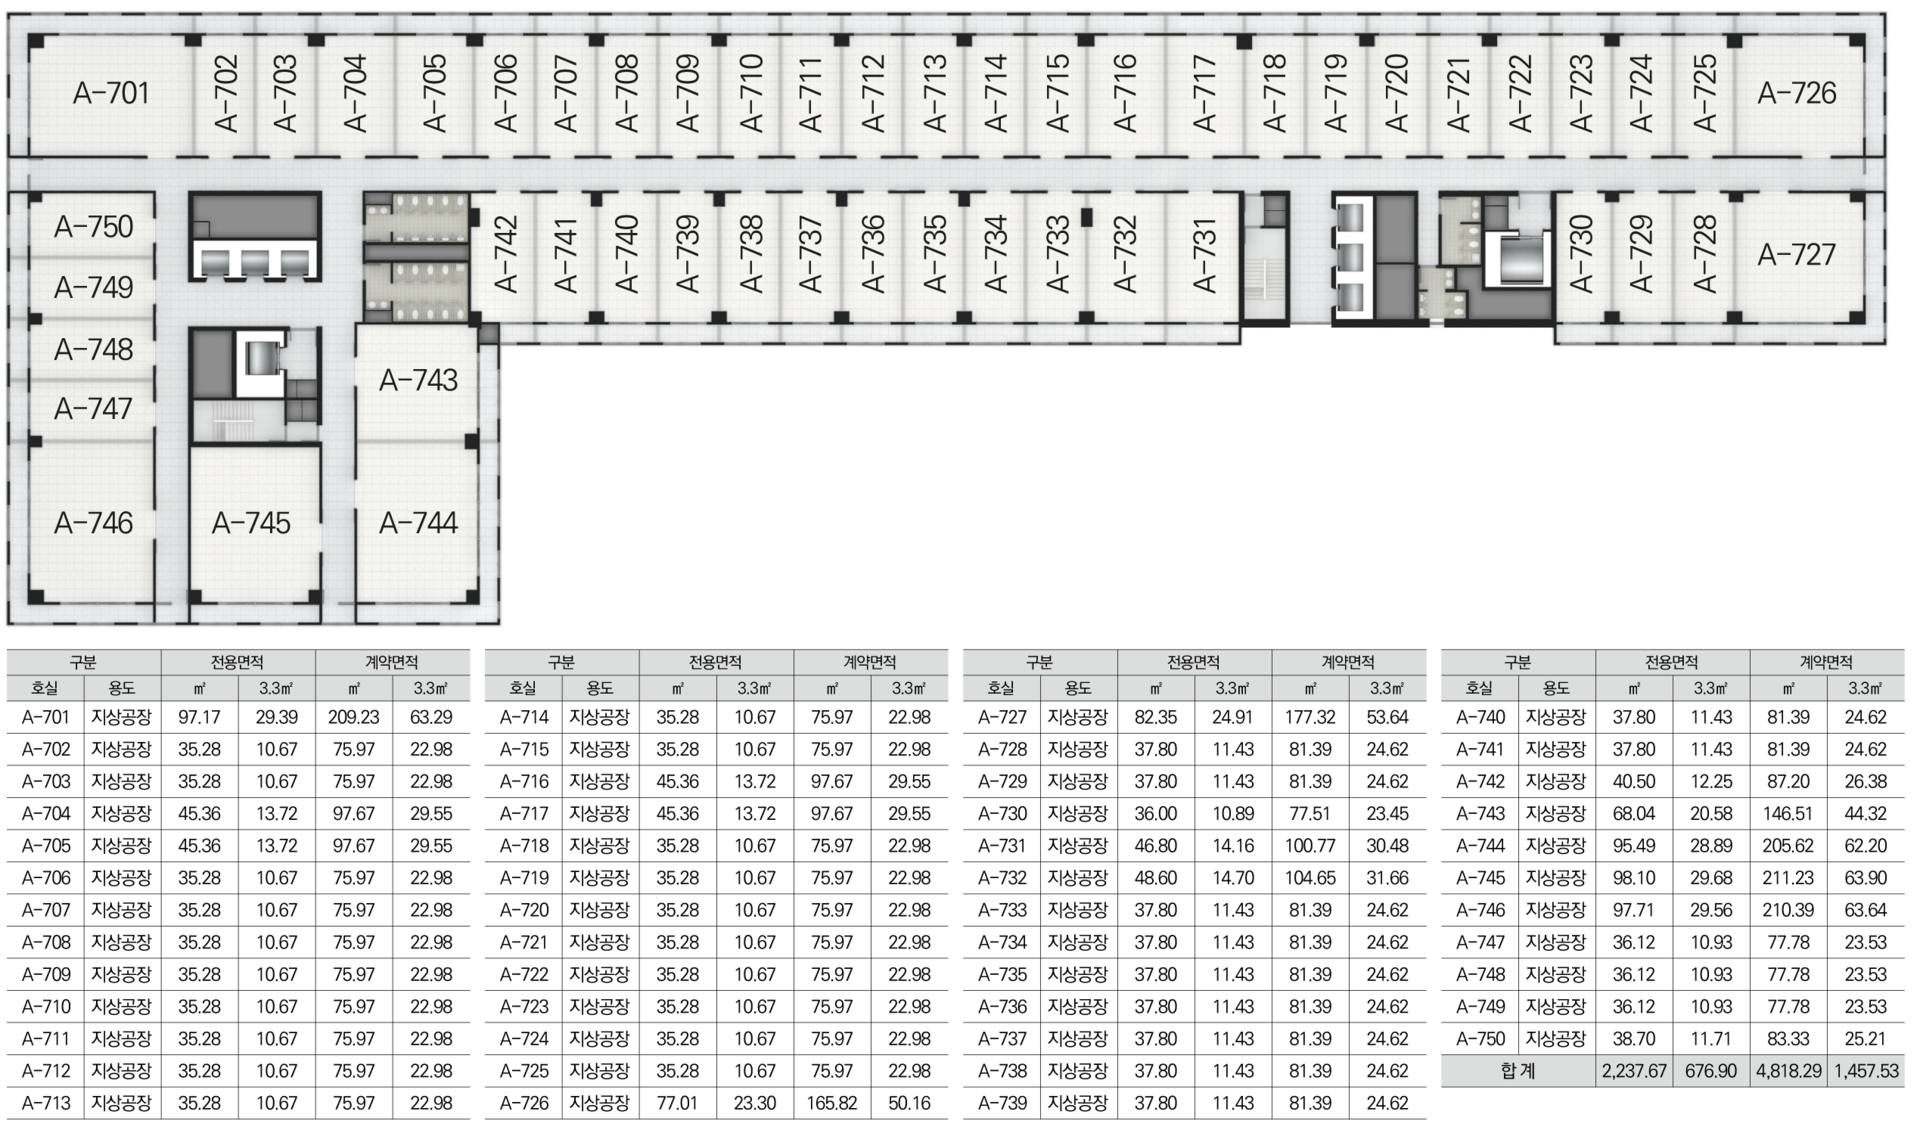Select the 63.29 cell in A-701 row

click(431, 717)
